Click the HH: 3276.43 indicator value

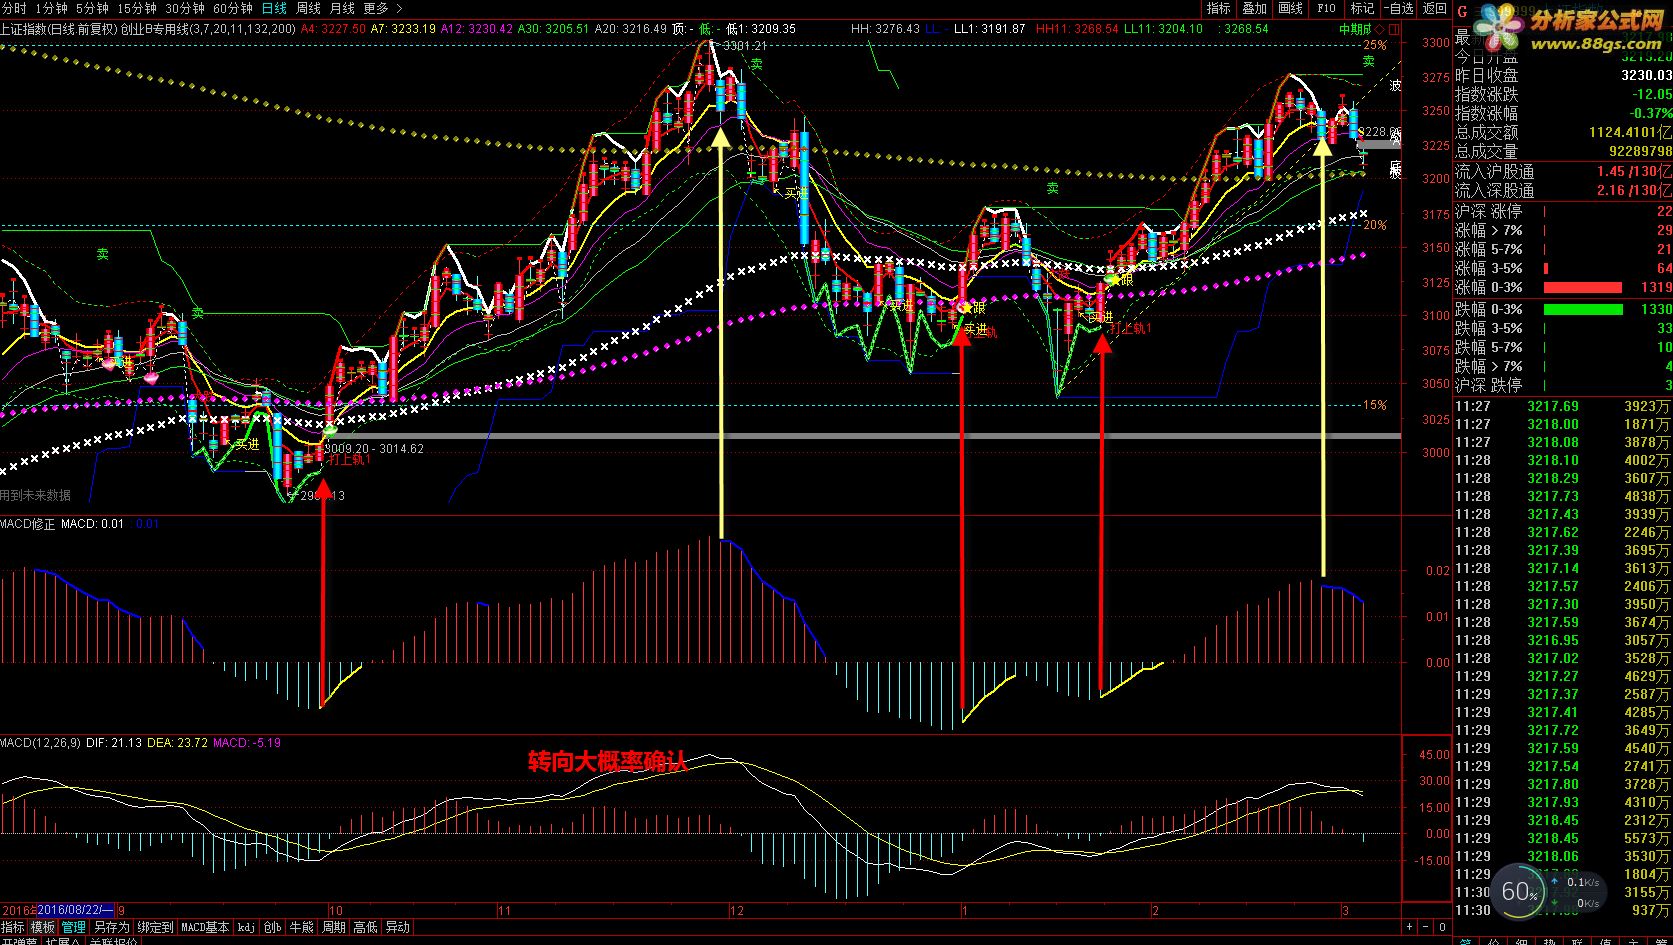coord(885,29)
